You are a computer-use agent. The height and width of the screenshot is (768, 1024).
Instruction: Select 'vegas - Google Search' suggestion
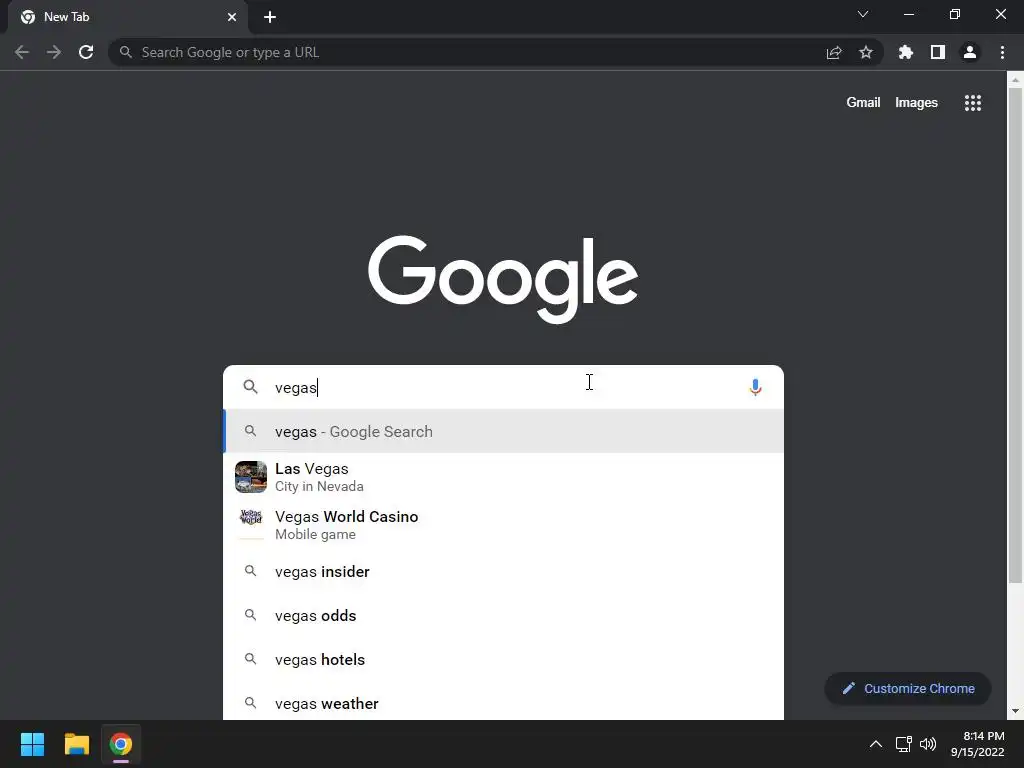point(504,431)
